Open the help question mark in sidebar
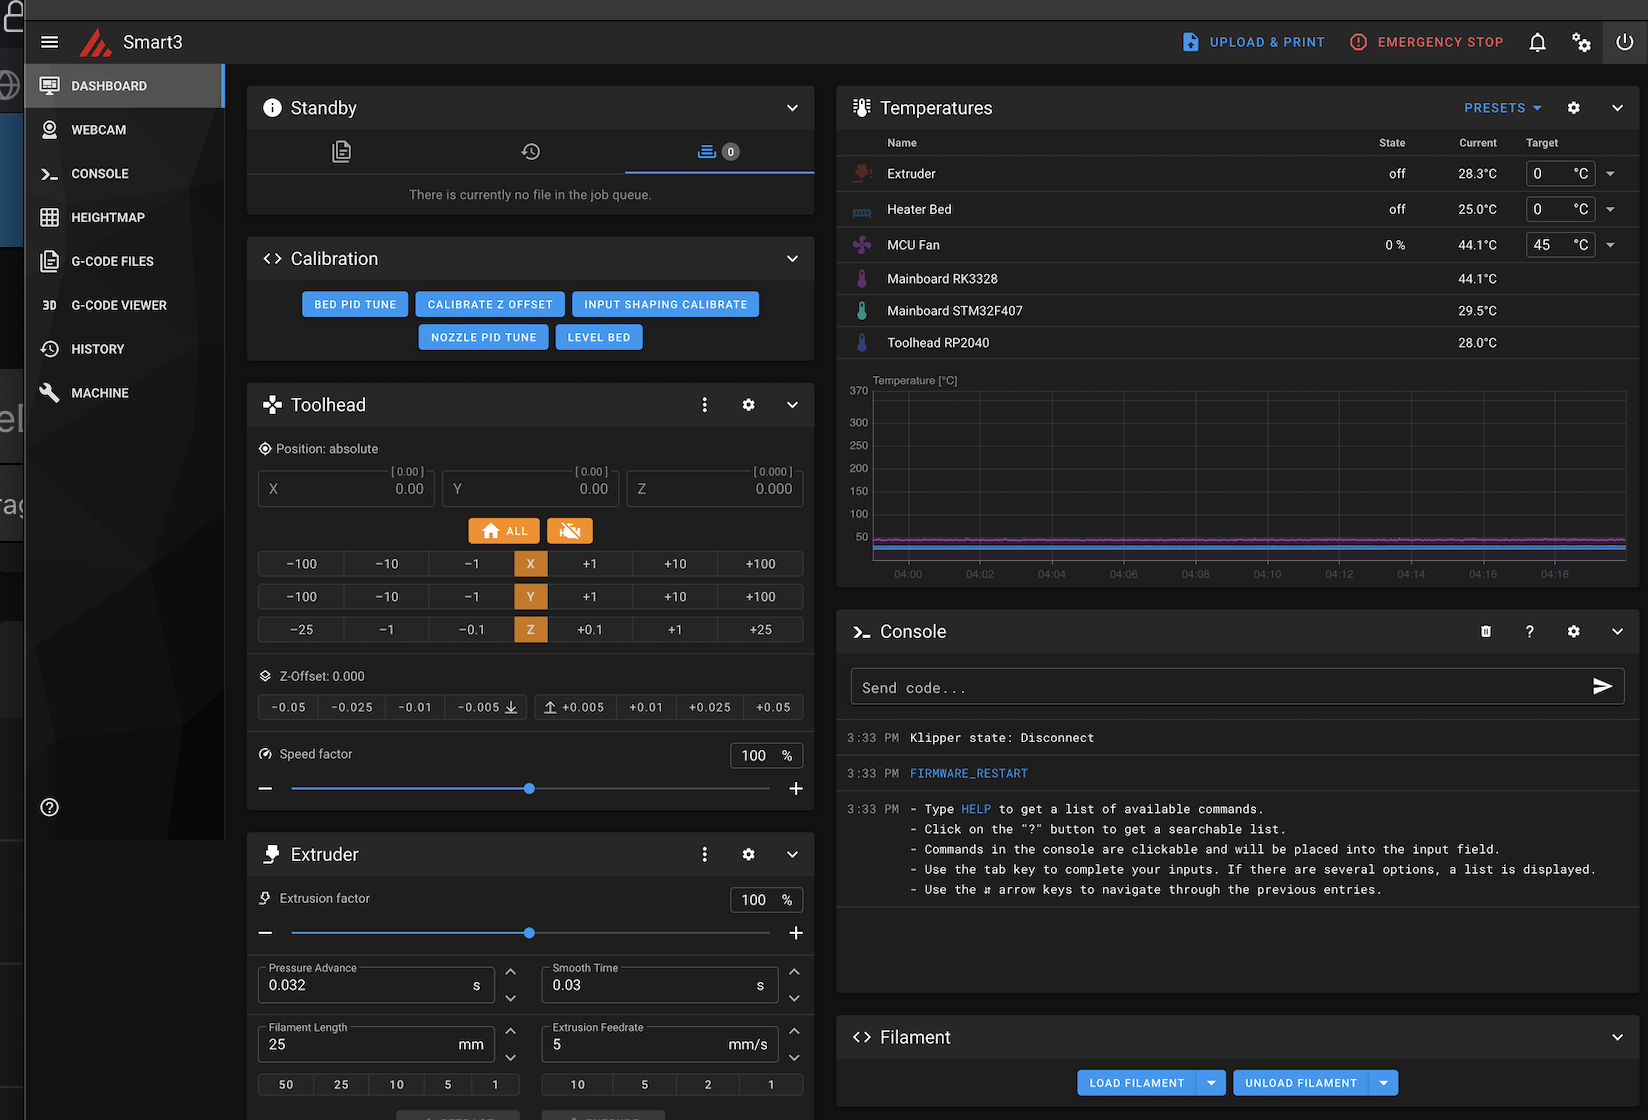Viewport: 1648px width, 1120px height. [49, 807]
